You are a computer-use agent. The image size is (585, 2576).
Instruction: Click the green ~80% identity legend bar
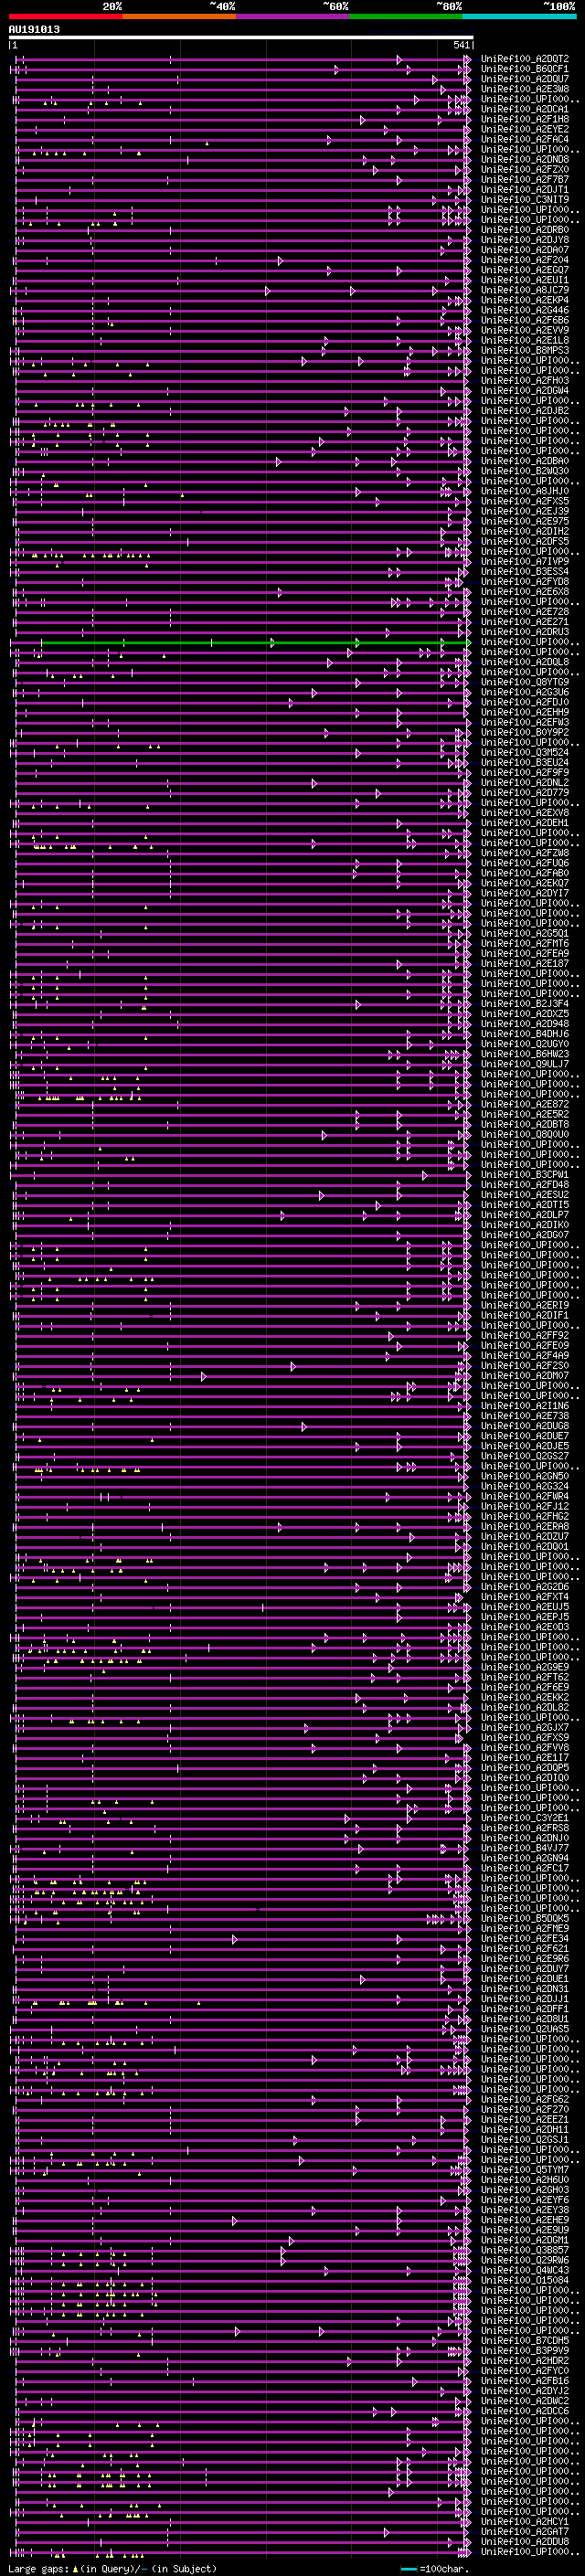[406, 16]
